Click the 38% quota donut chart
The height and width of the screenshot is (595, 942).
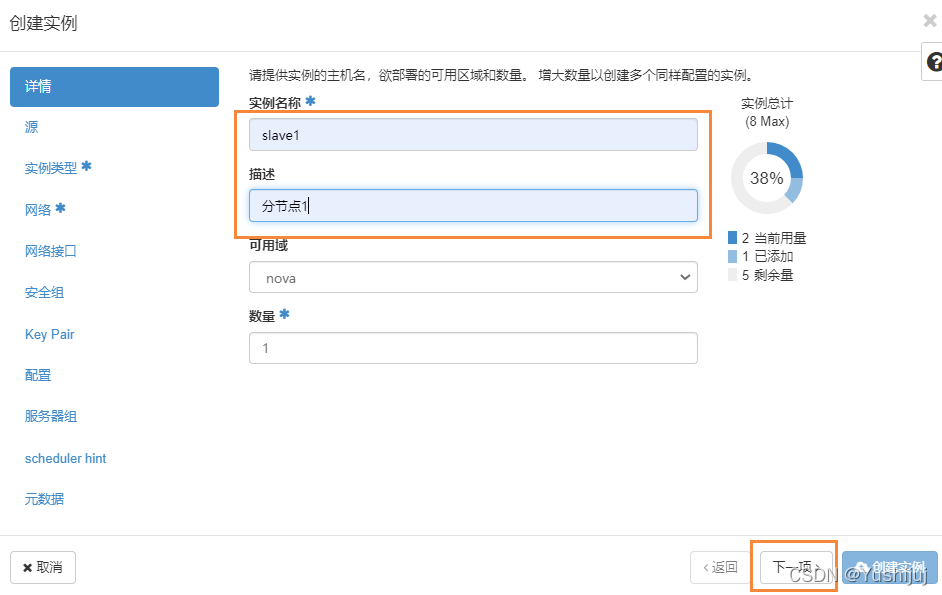click(x=767, y=177)
